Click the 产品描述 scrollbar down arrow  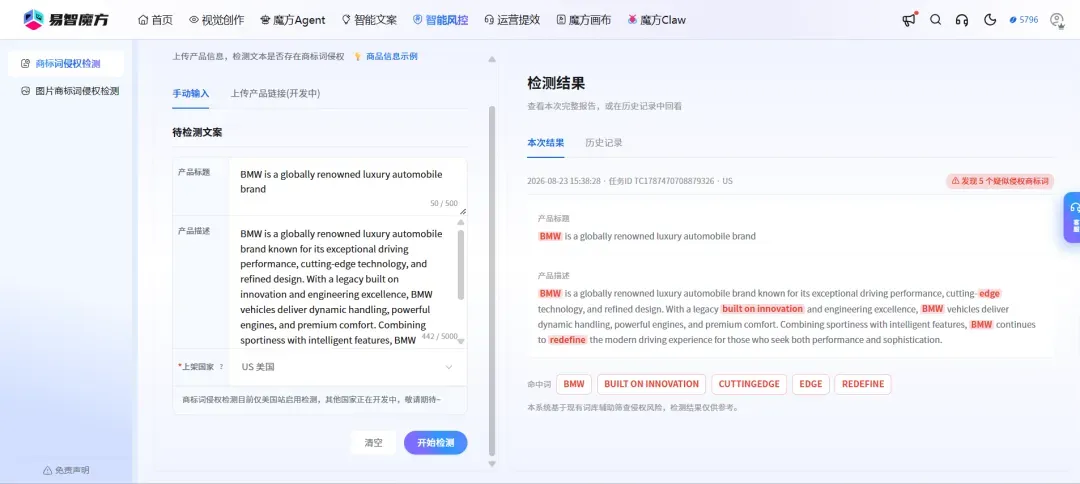[461, 341]
